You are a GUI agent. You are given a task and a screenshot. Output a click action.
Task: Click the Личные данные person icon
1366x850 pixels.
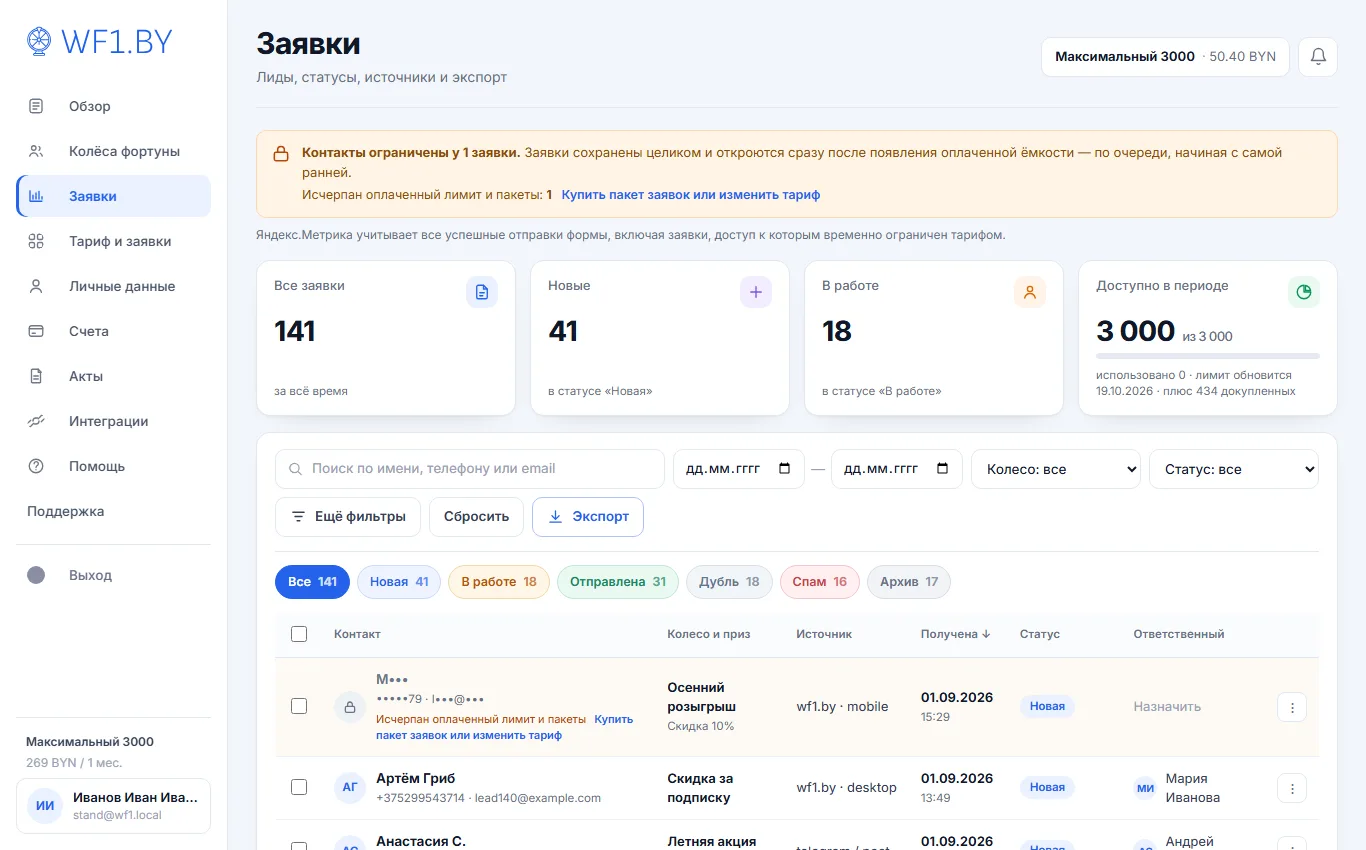point(36,286)
